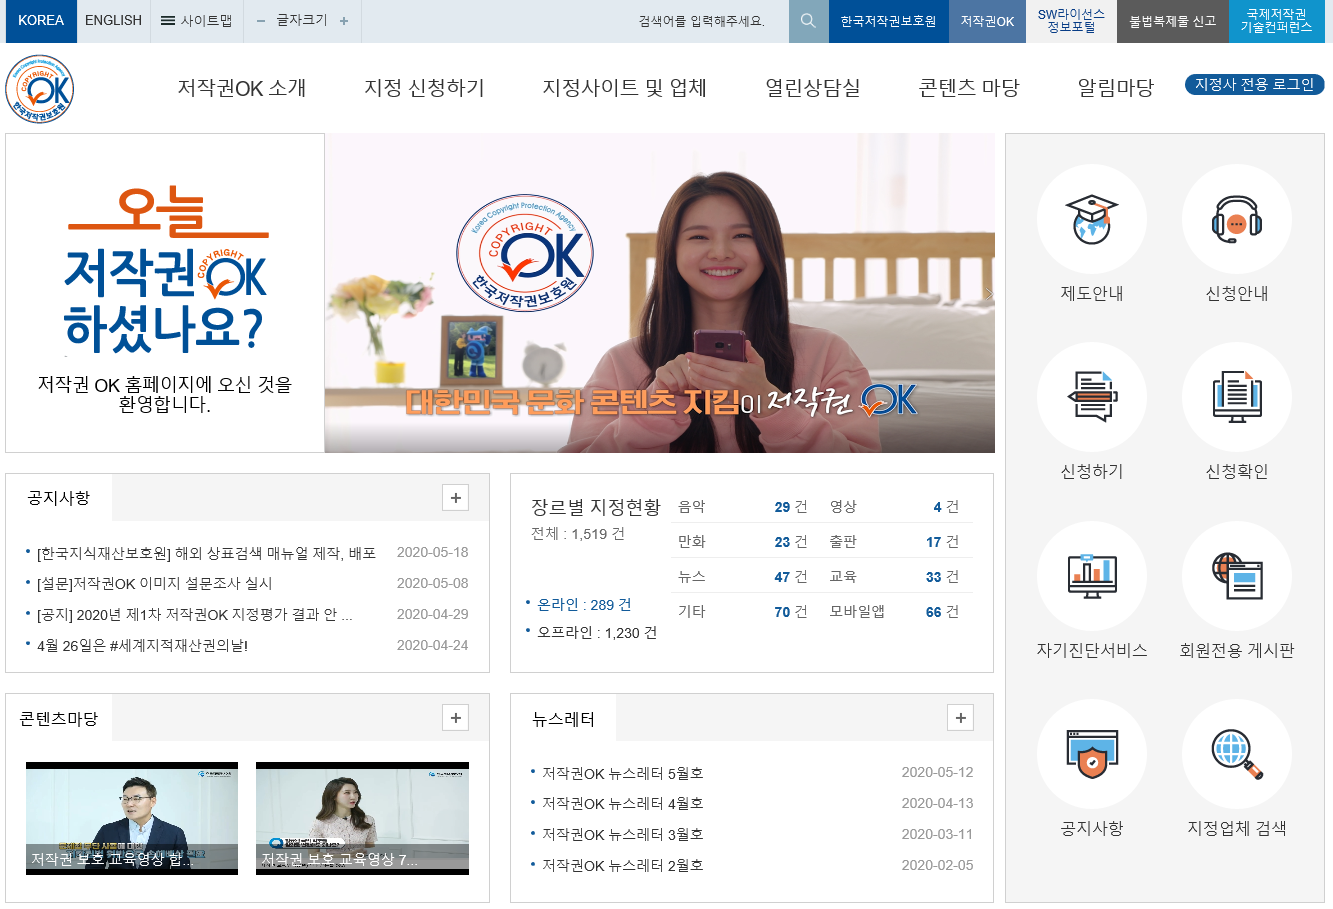Click the 2020-05-18 notice date
This screenshot has width=1333, height=909.
point(432,552)
